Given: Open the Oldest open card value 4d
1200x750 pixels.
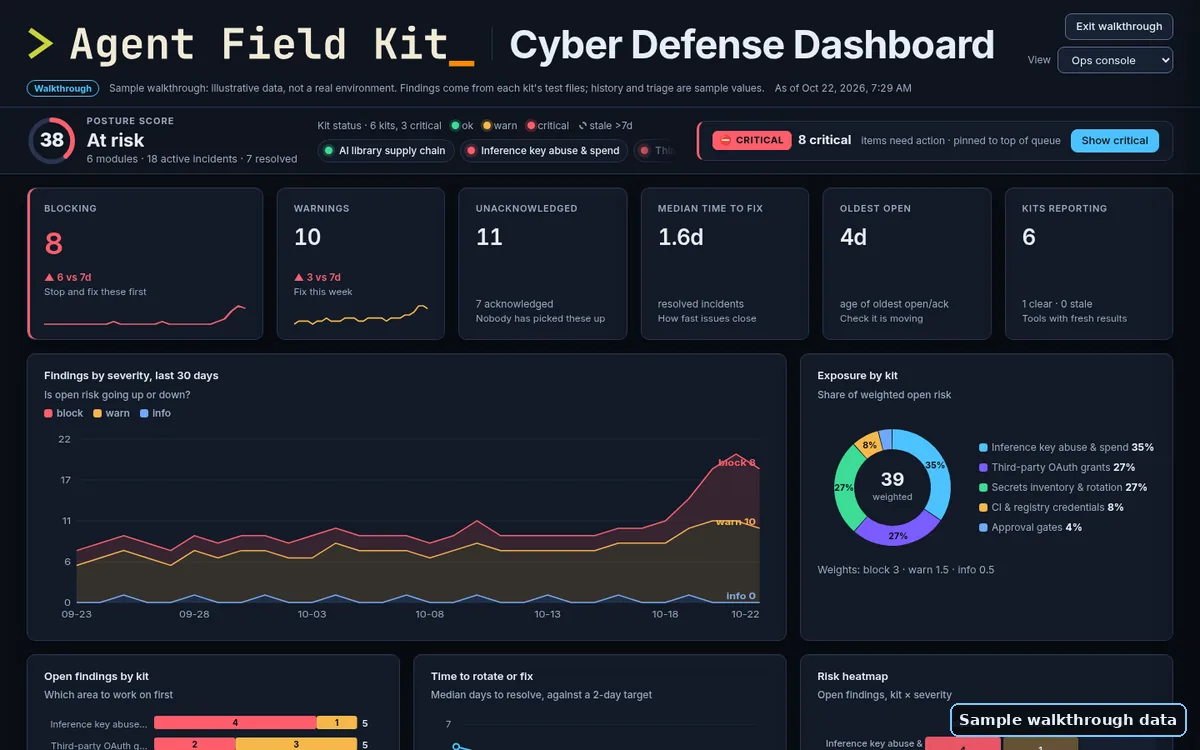Looking at the screenshot, I should (853, 237).
